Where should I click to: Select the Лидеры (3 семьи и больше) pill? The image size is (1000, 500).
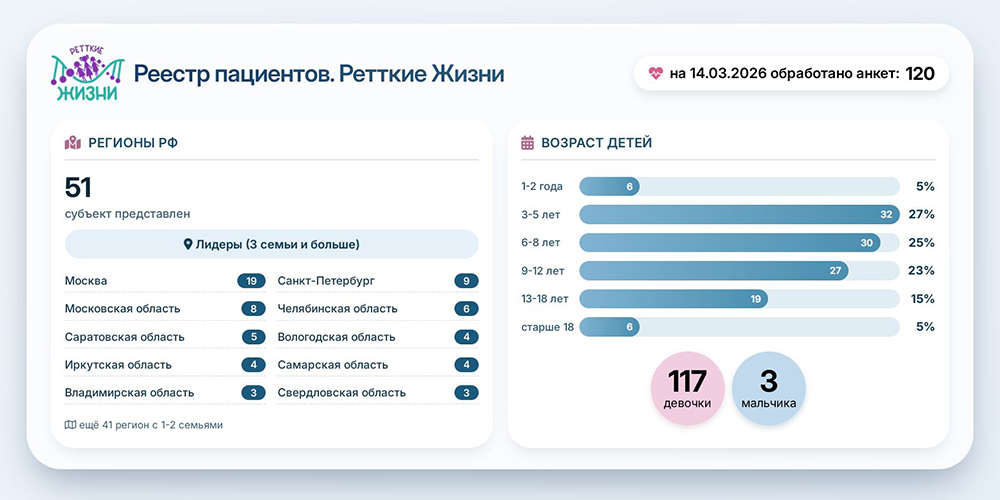(271, 245)
